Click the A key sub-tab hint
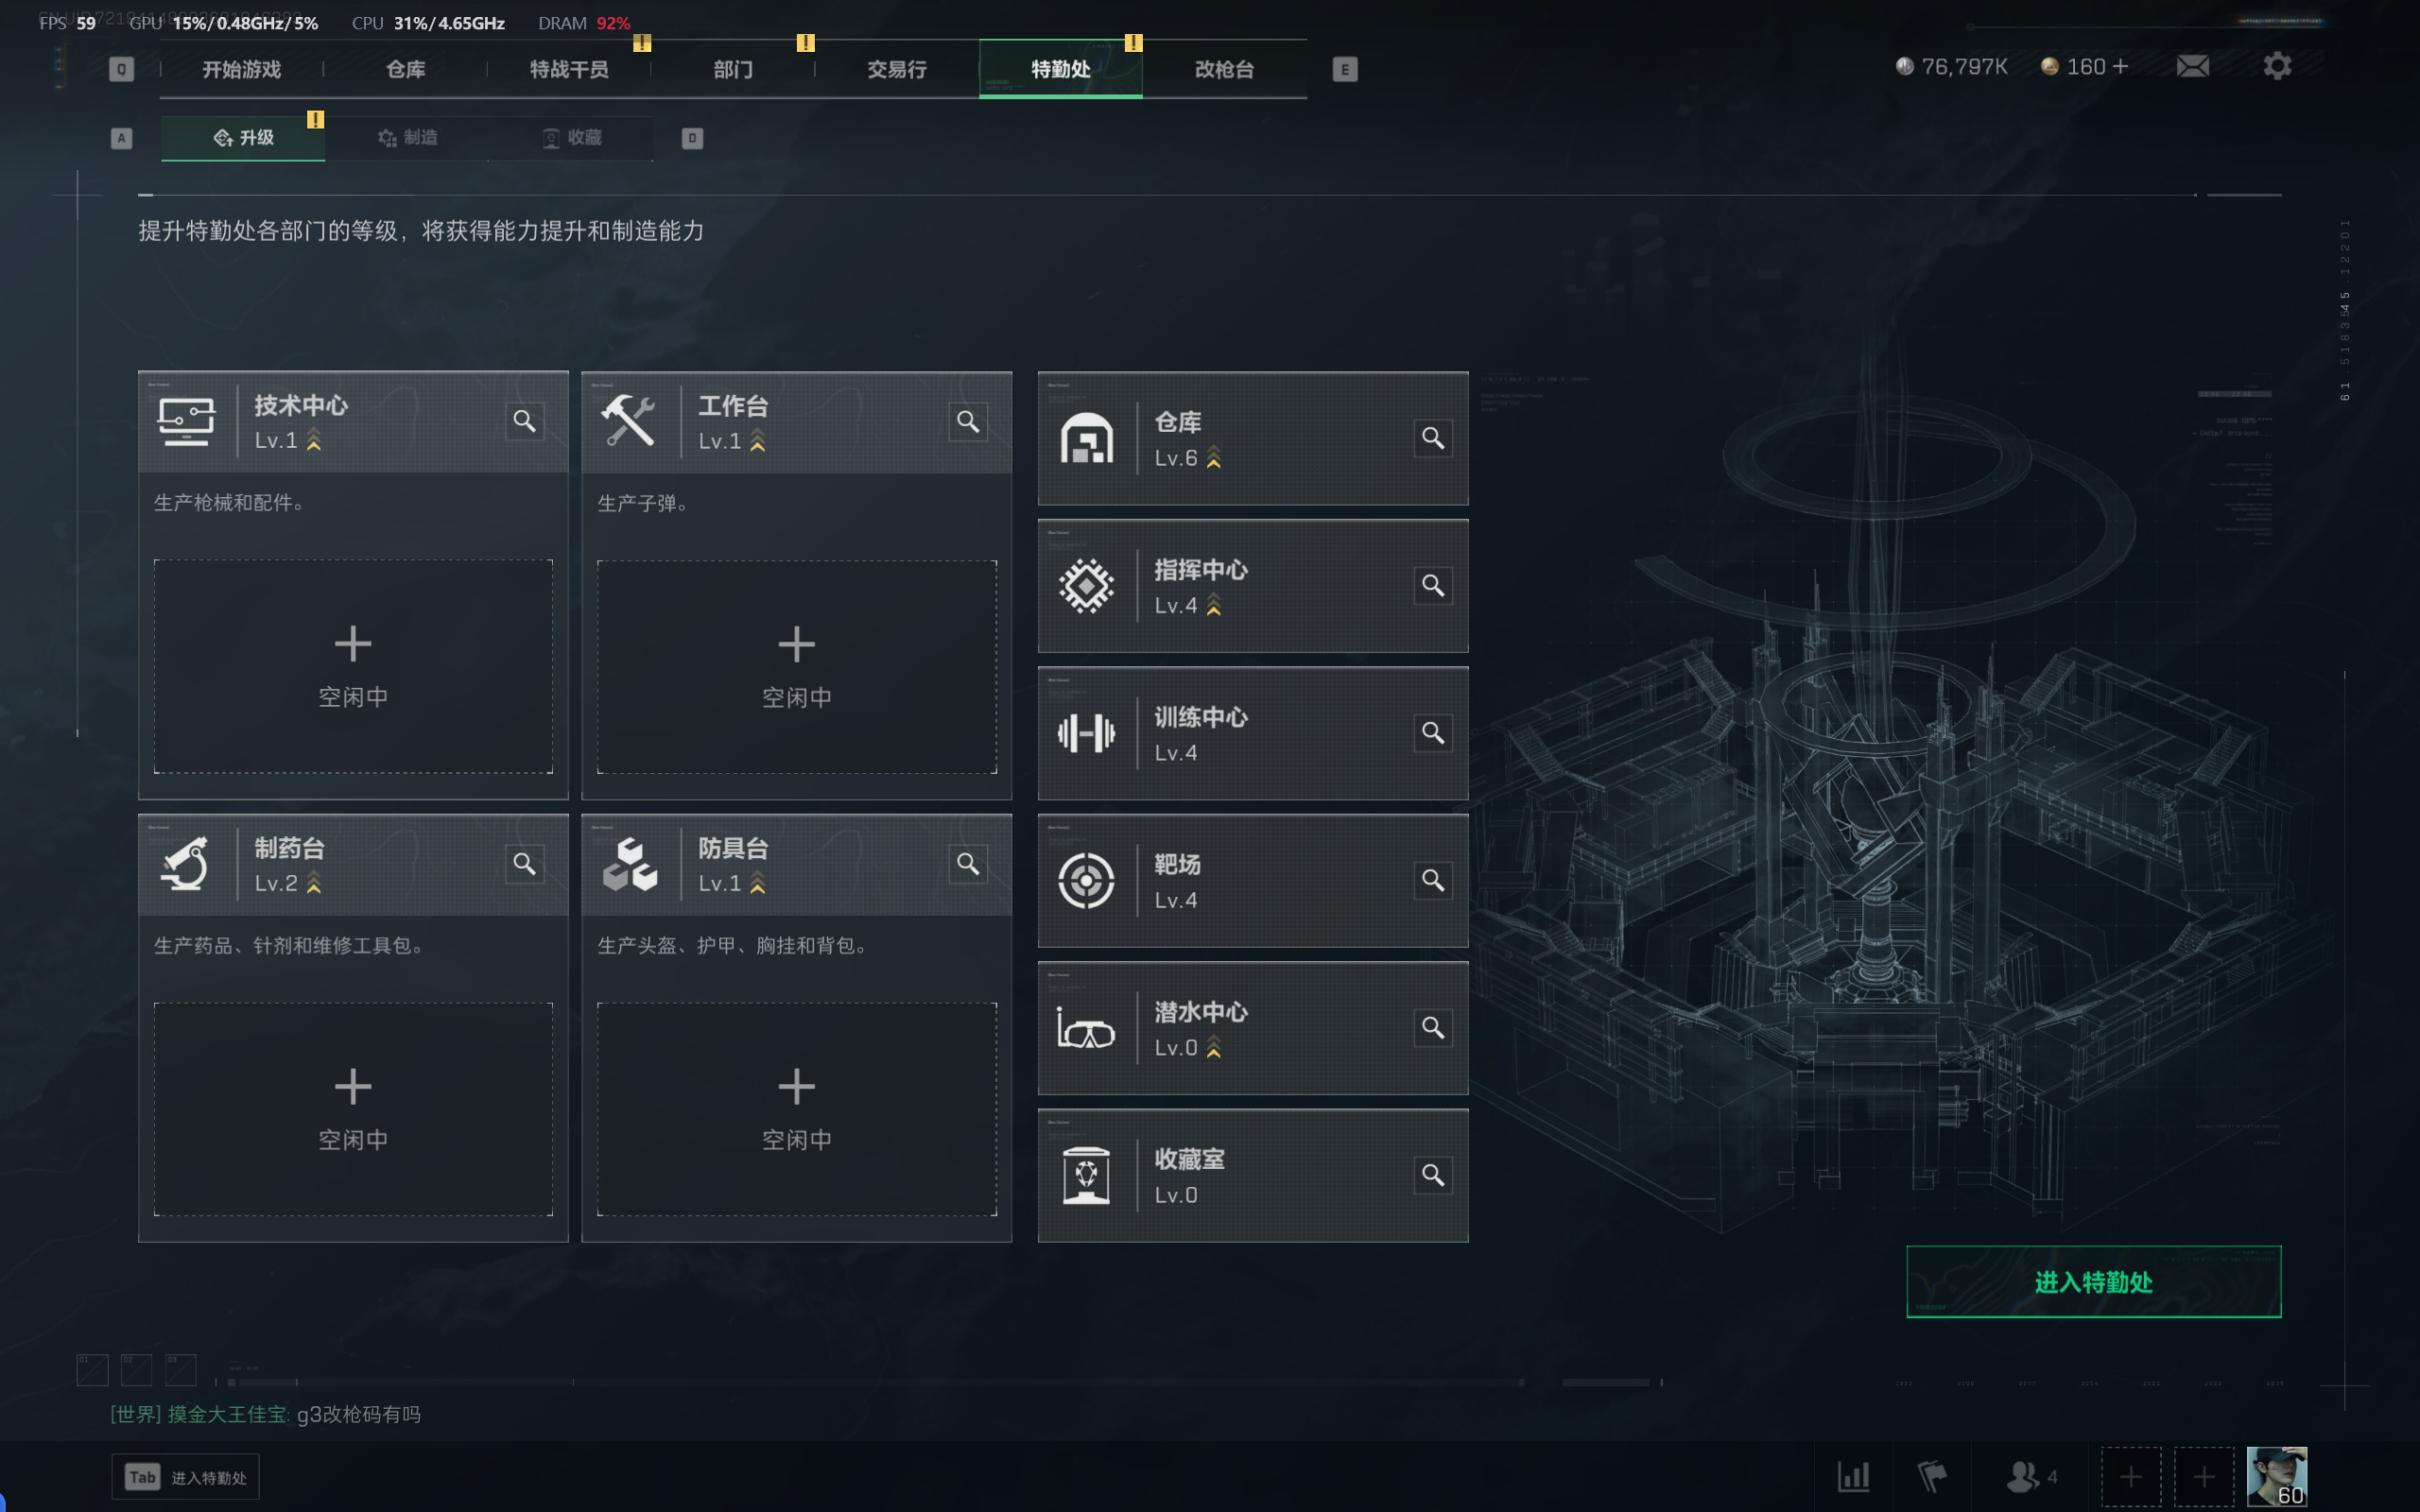Viewport: 2420px width, 1512px height. 121,138
